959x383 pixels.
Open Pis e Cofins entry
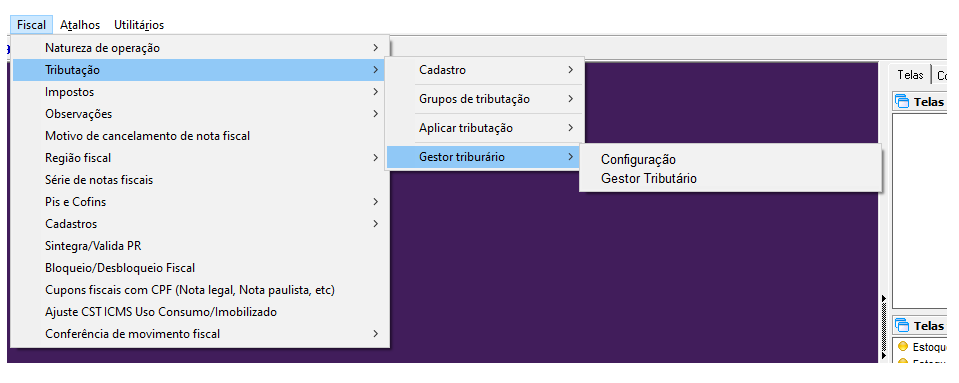click(x=200, y=202)
